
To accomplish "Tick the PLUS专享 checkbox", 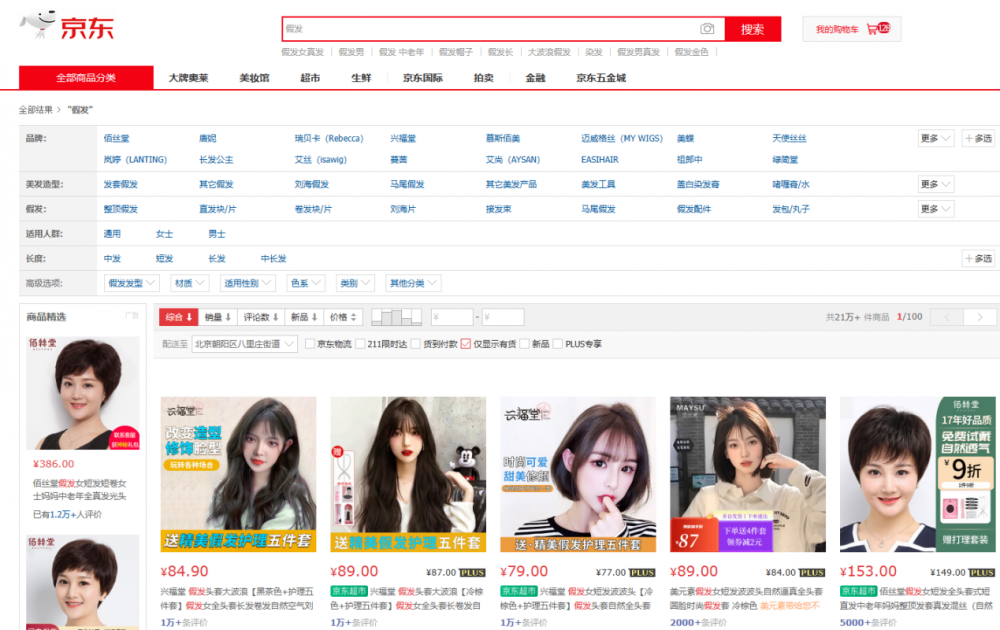I will (x=557, y=344).
